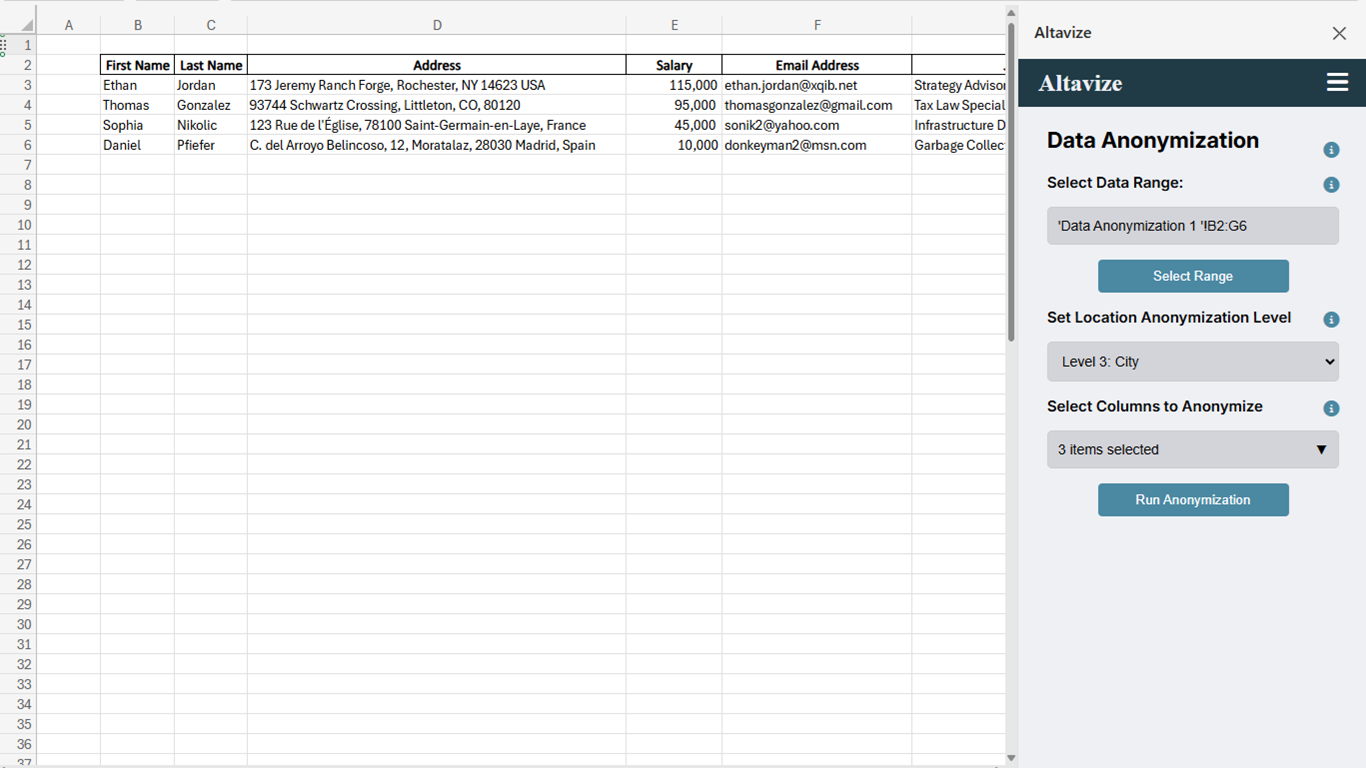
Task: Select row 2 header
Action: 18,65
